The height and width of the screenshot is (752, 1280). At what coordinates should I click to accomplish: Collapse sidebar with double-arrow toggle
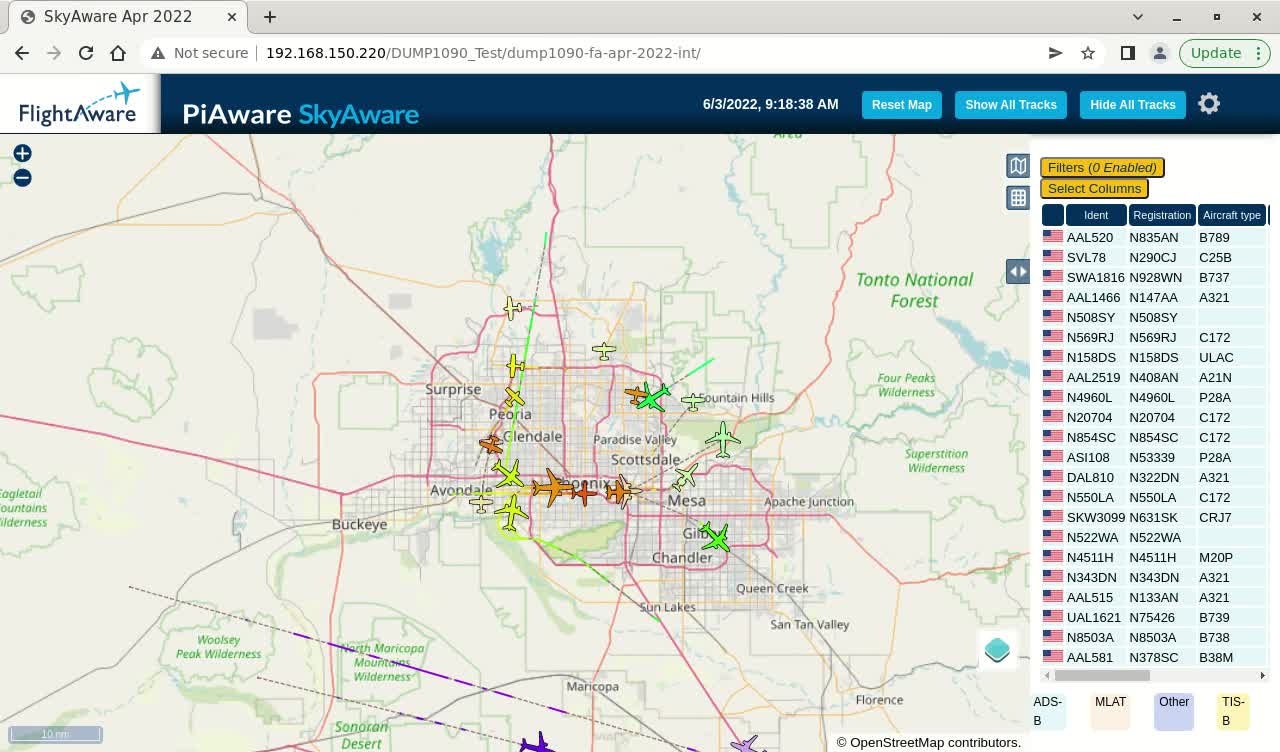tap(1018, 271)
